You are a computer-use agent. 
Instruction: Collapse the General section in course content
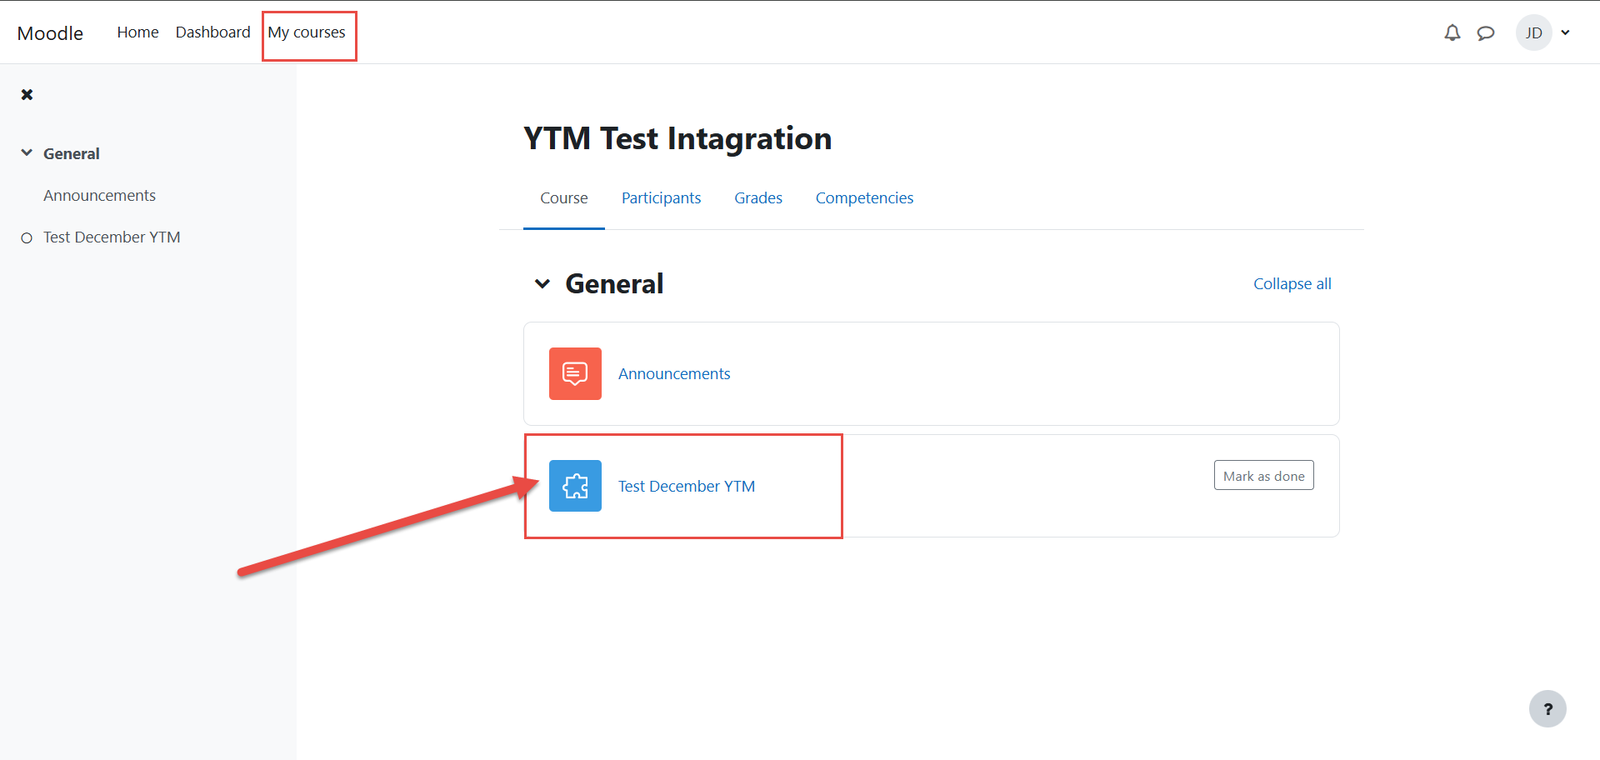[542, 284]
